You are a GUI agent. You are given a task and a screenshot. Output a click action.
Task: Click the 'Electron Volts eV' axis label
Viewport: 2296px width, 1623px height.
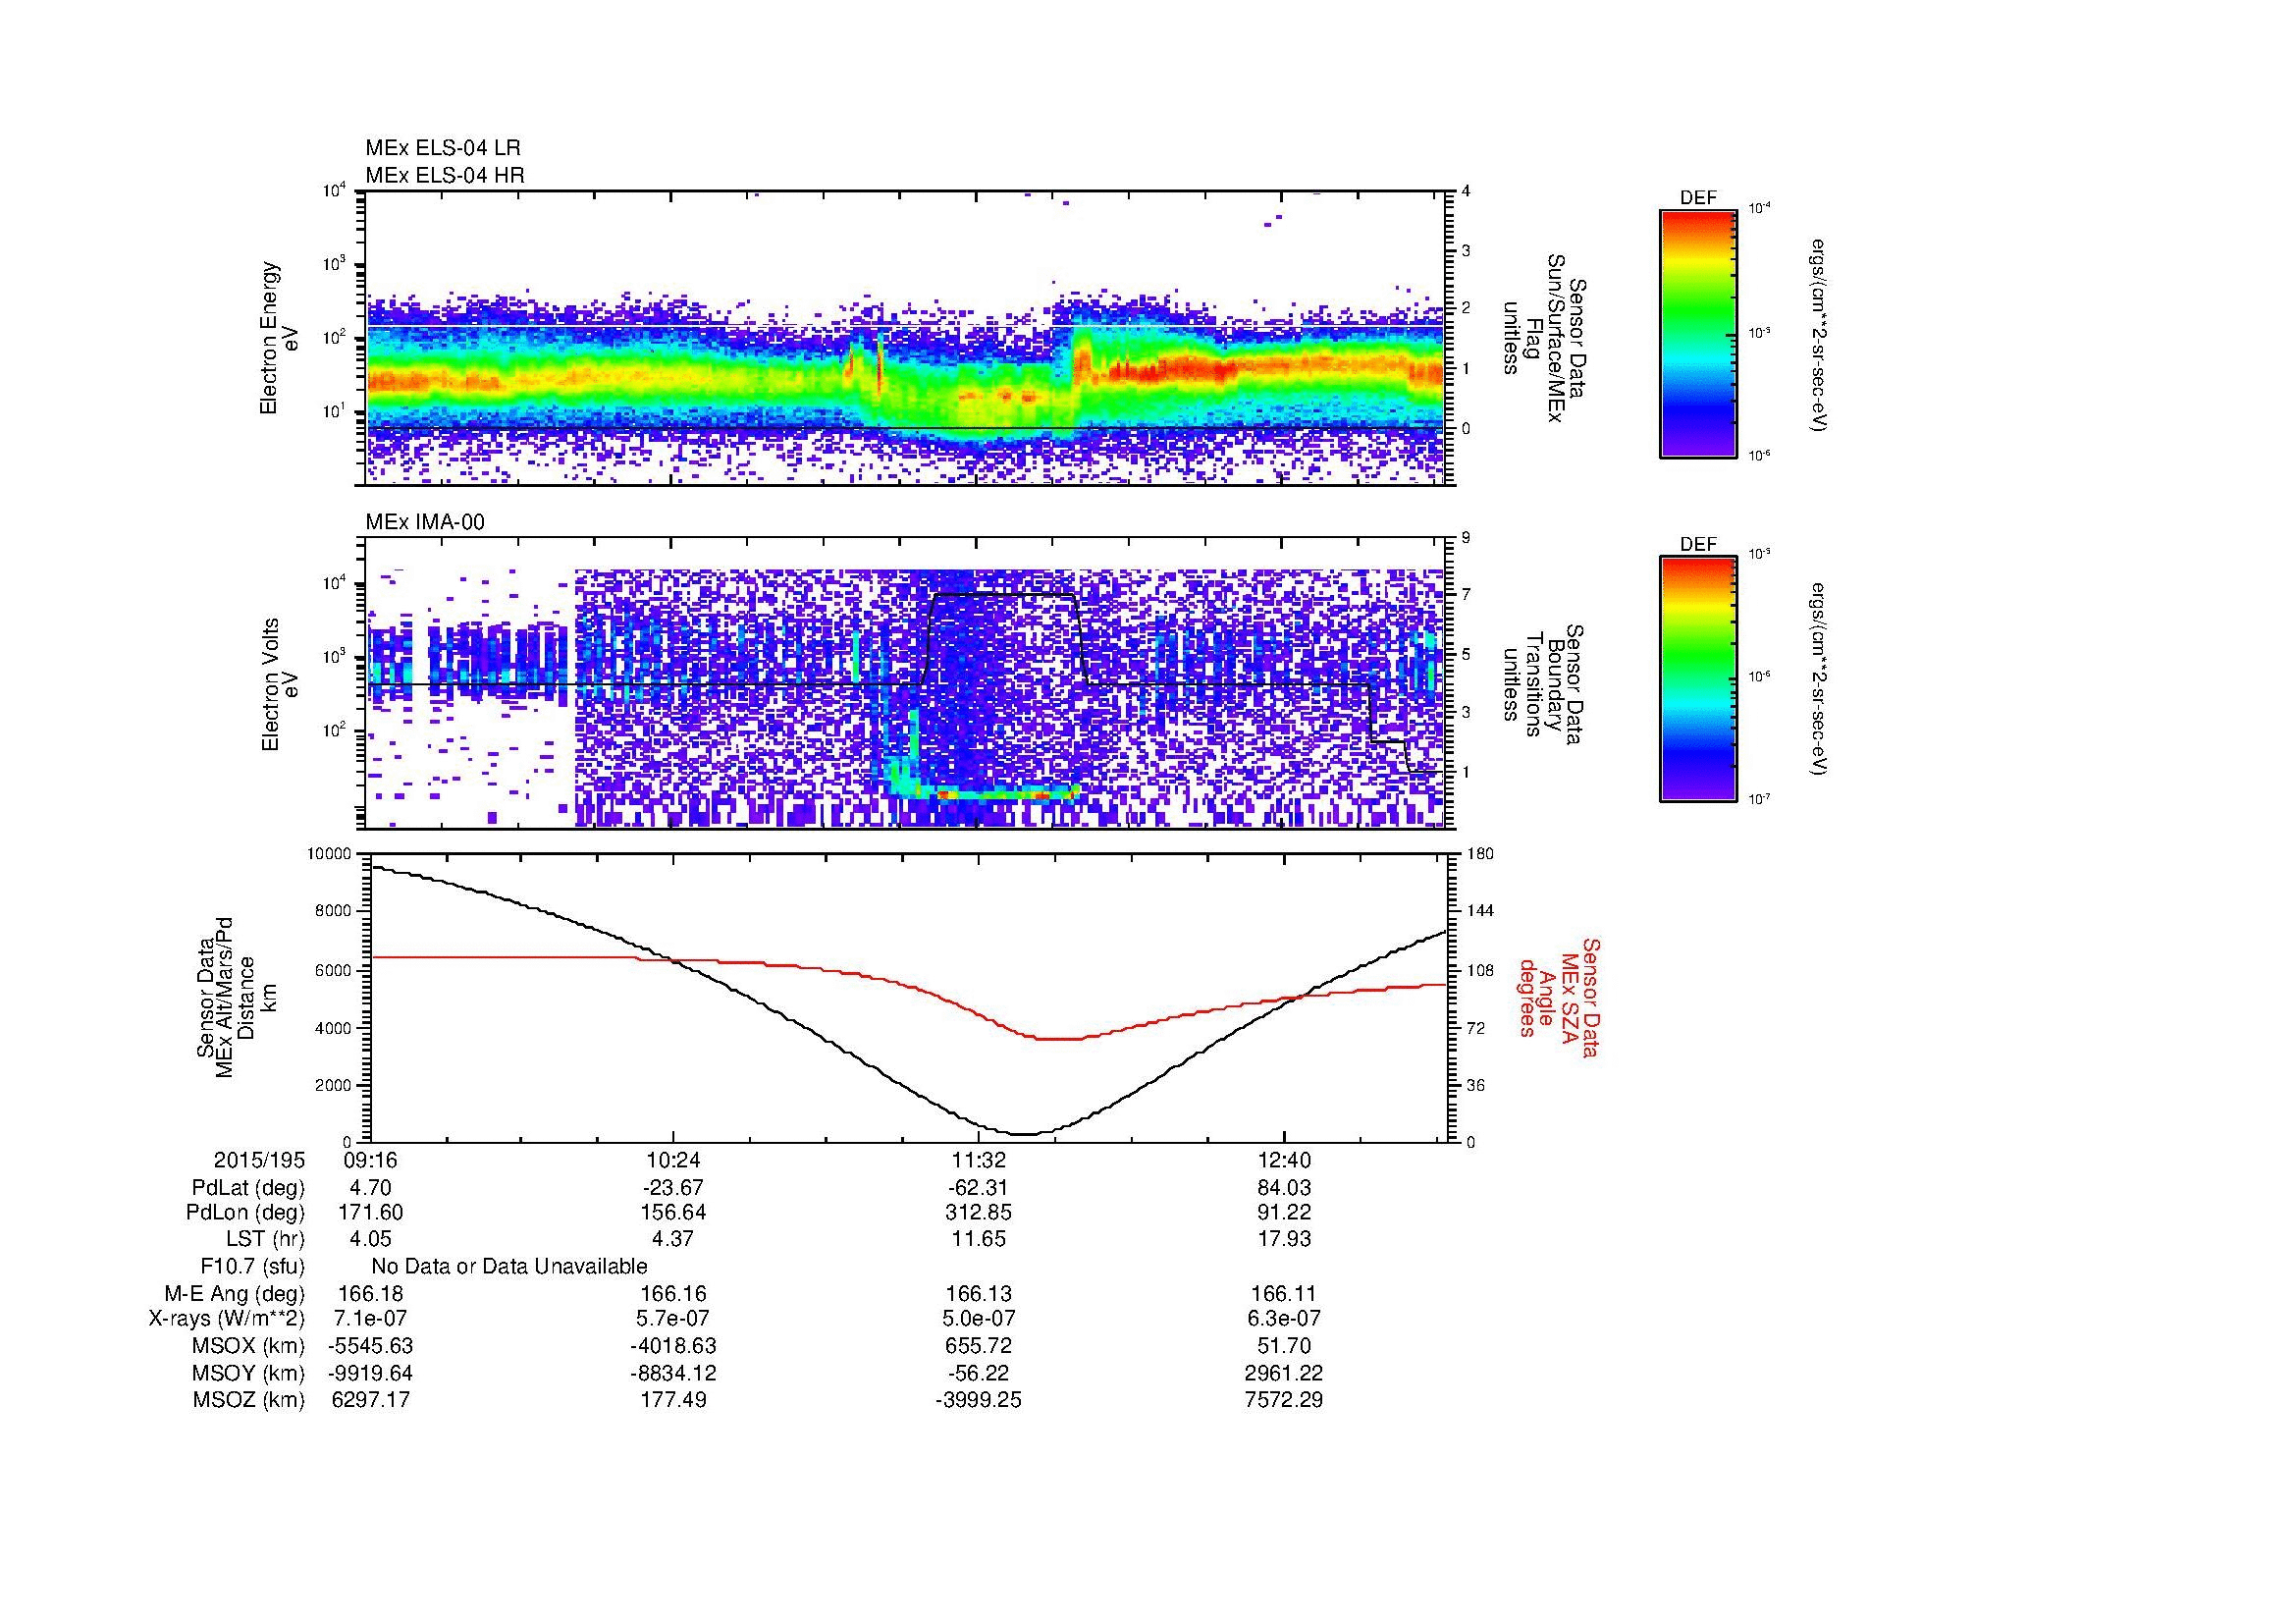click(x=279, y=684)
